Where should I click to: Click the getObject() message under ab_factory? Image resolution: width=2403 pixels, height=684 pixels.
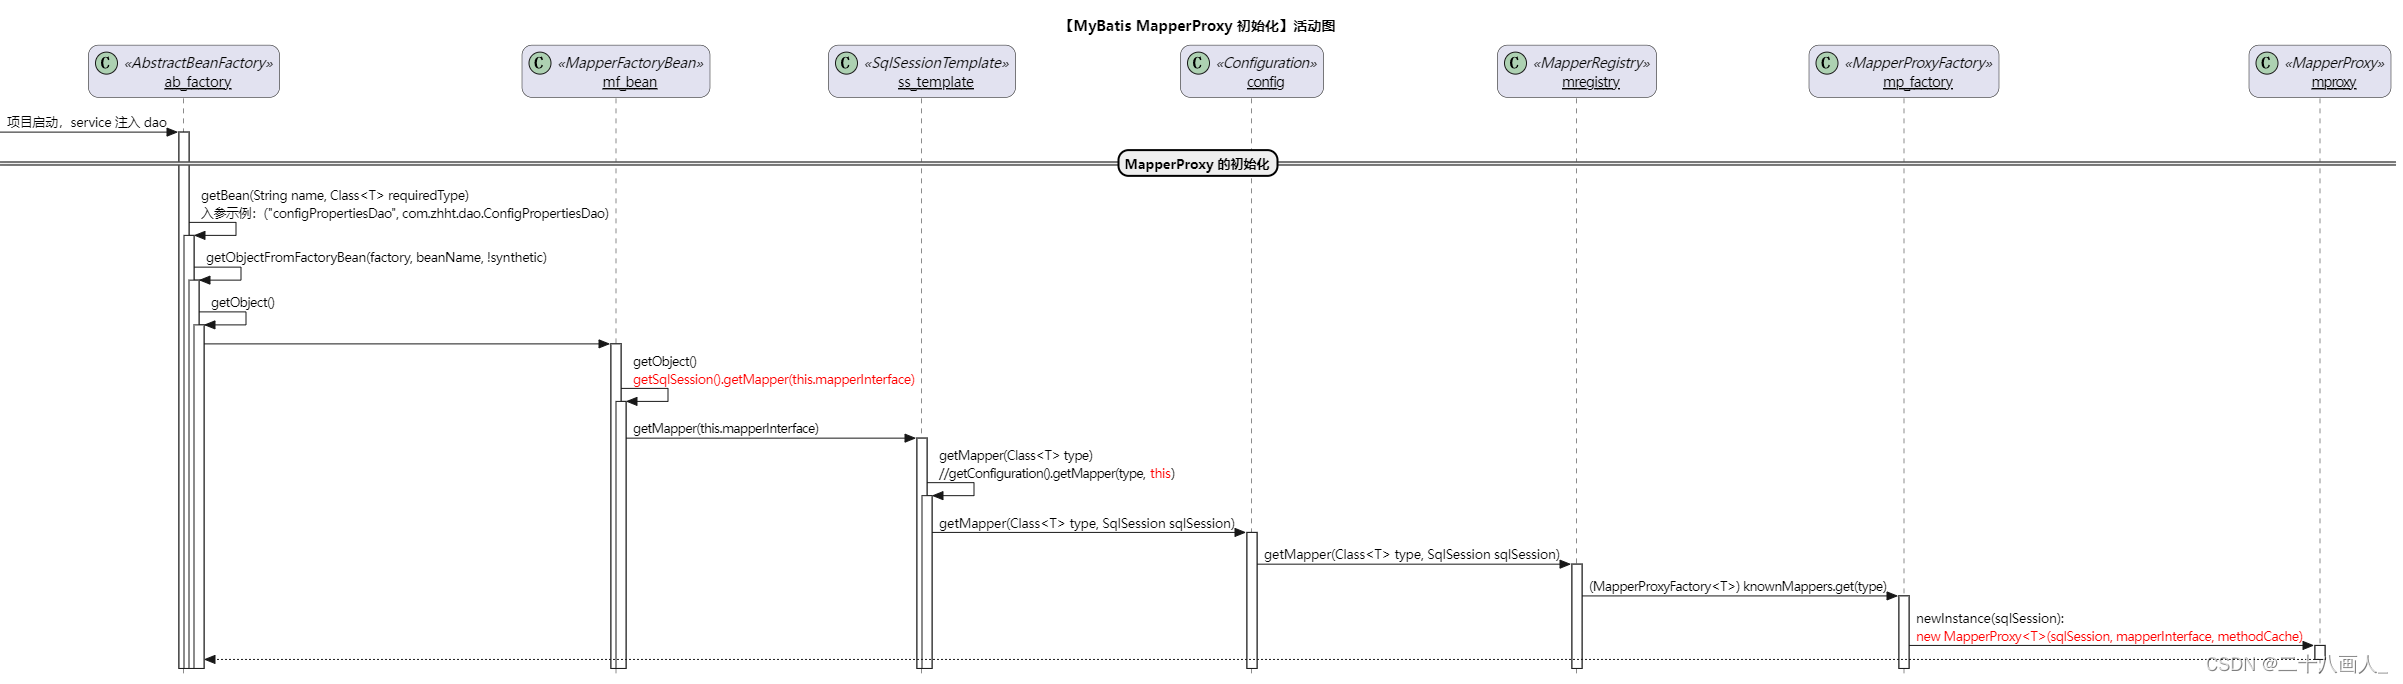pos(243,302)
